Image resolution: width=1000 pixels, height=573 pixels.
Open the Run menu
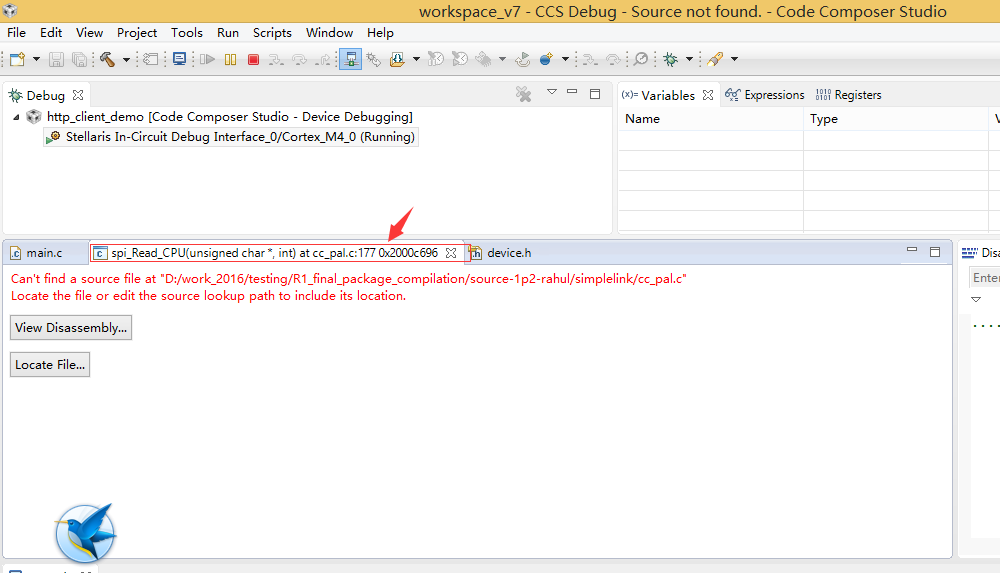point(228,33)
